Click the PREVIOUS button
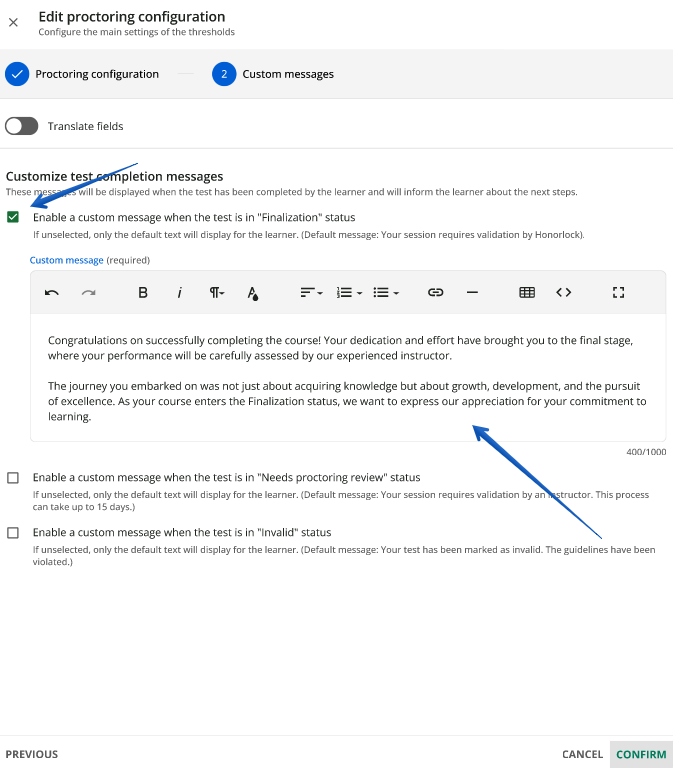This screenshot has width=673, height=768. tap(32, 754)
